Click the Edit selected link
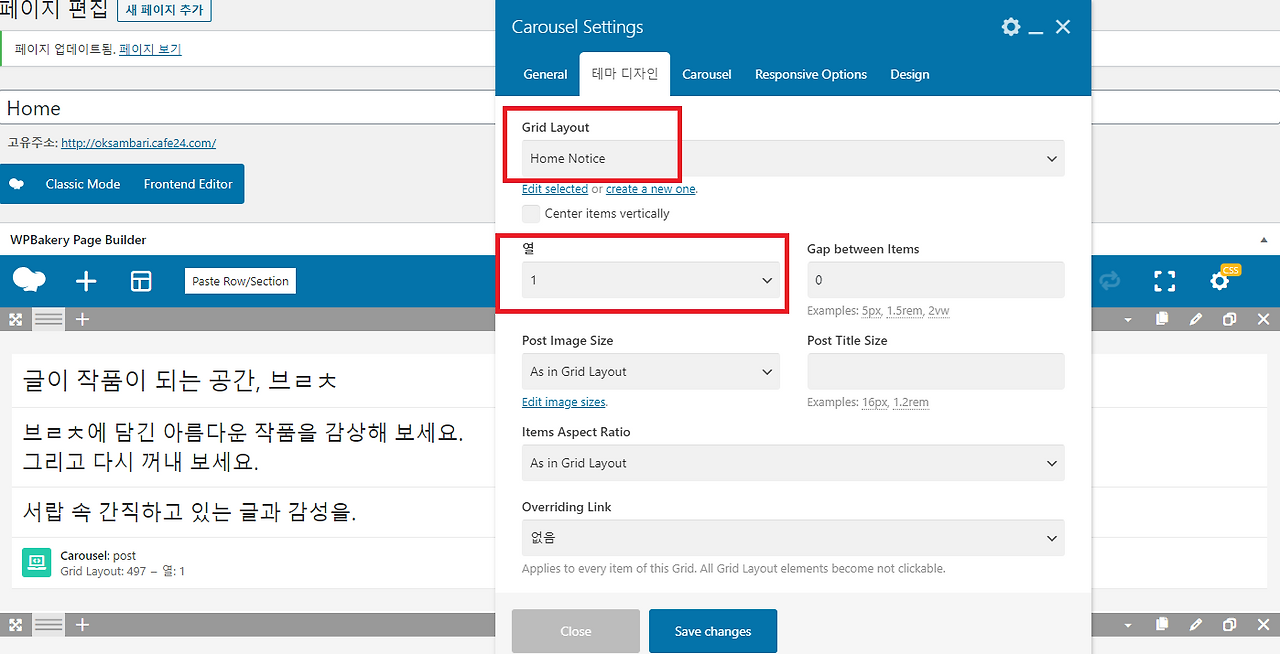 555,189
